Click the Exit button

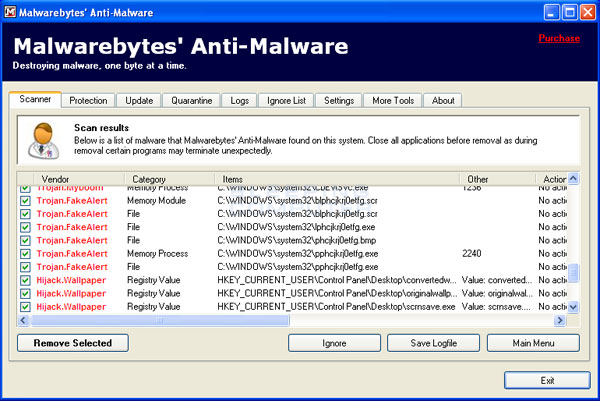pyautogui.click(x=547, y=380)
